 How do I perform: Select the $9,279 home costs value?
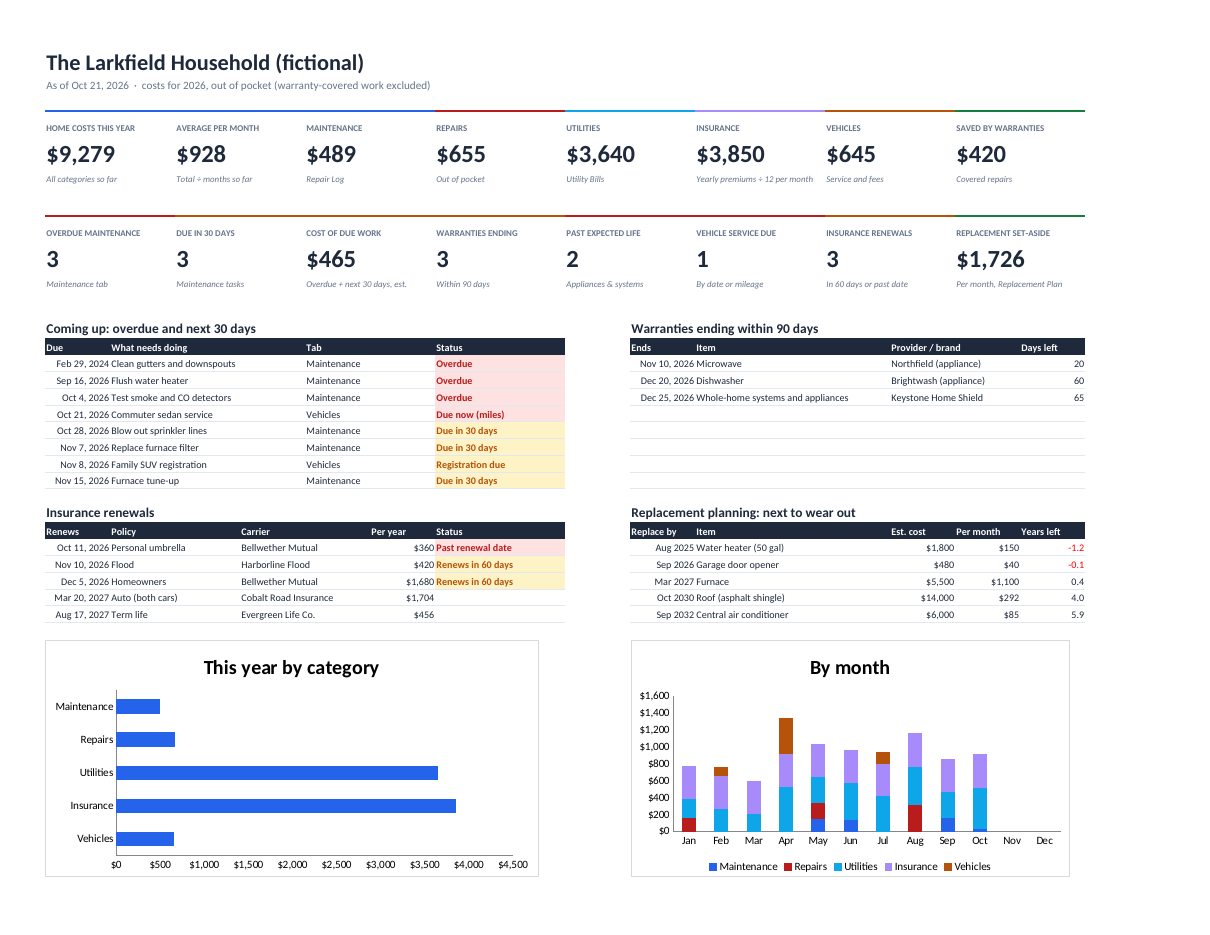tap(81, 154)
